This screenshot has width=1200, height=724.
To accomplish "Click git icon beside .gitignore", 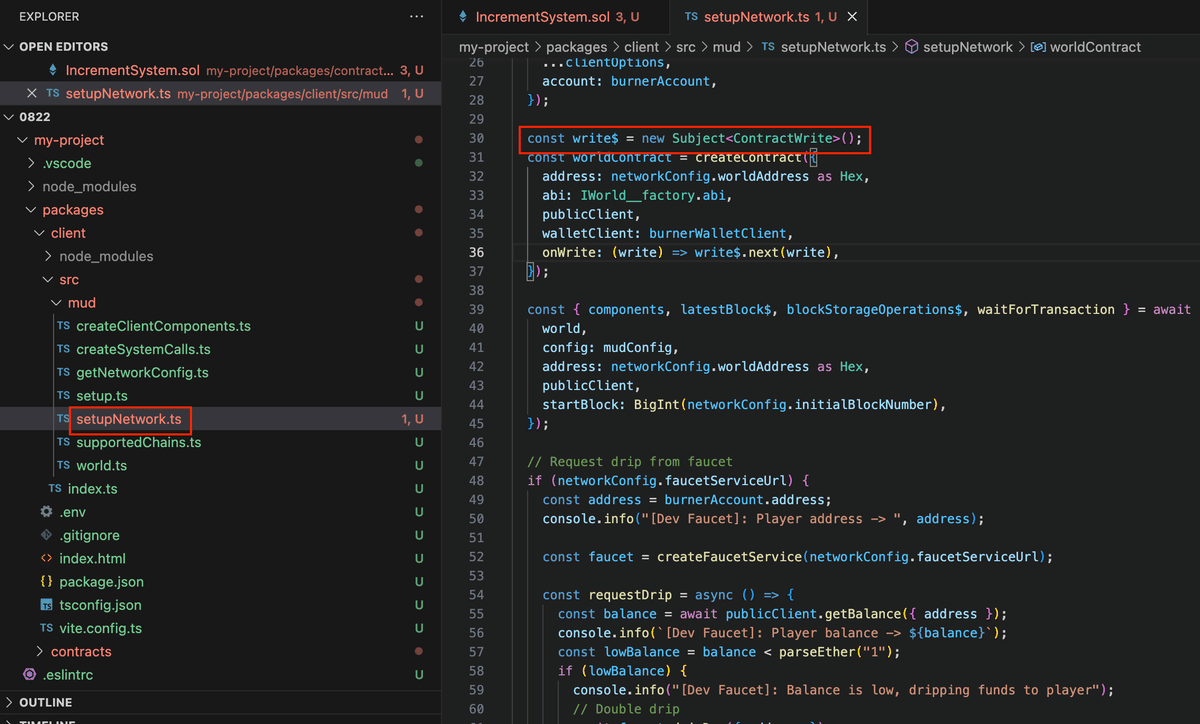I will point(46,535).
